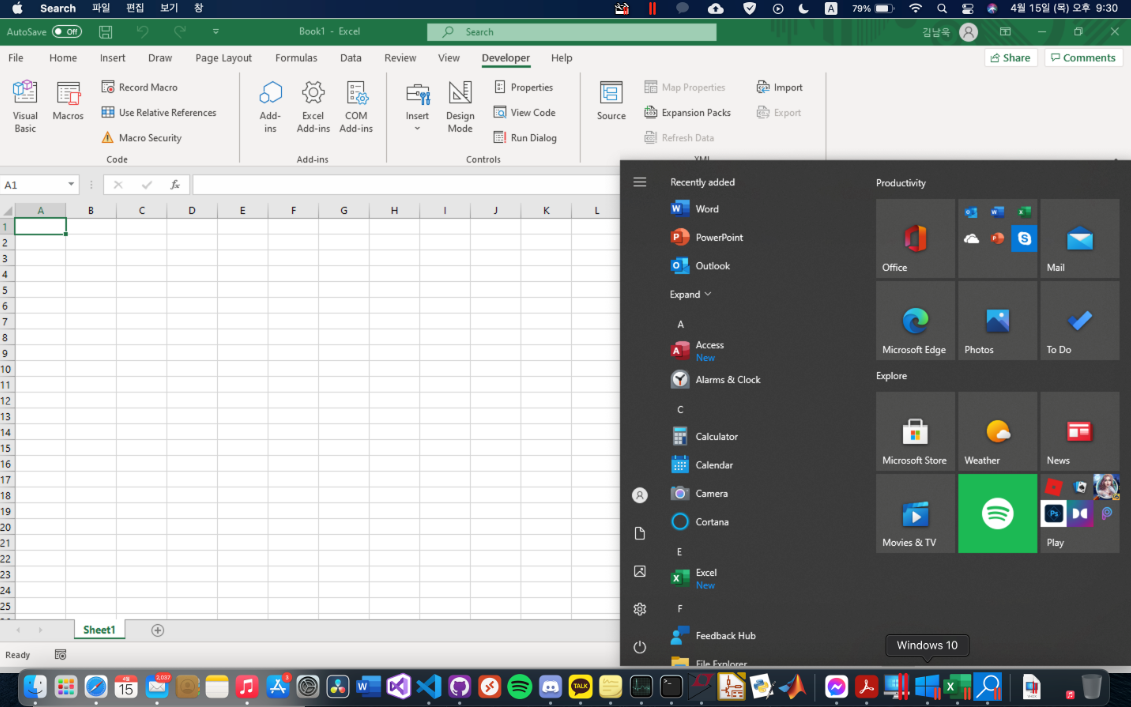Open the Mail tile

tap(1080, 238)
